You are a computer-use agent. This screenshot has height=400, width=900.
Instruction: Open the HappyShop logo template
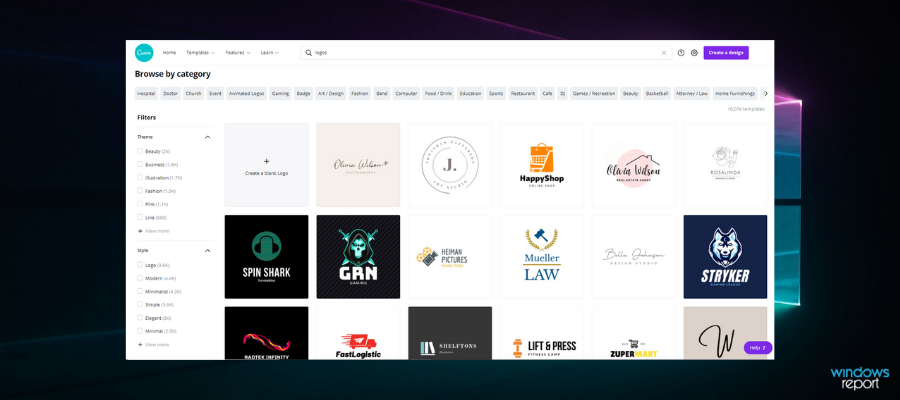coord(542,165)
